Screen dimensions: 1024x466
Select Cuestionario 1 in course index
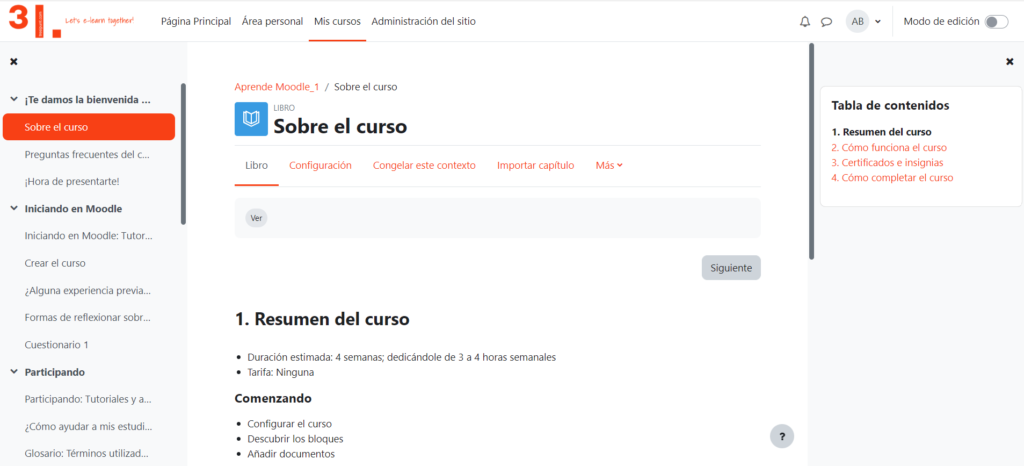pos(57,345)
